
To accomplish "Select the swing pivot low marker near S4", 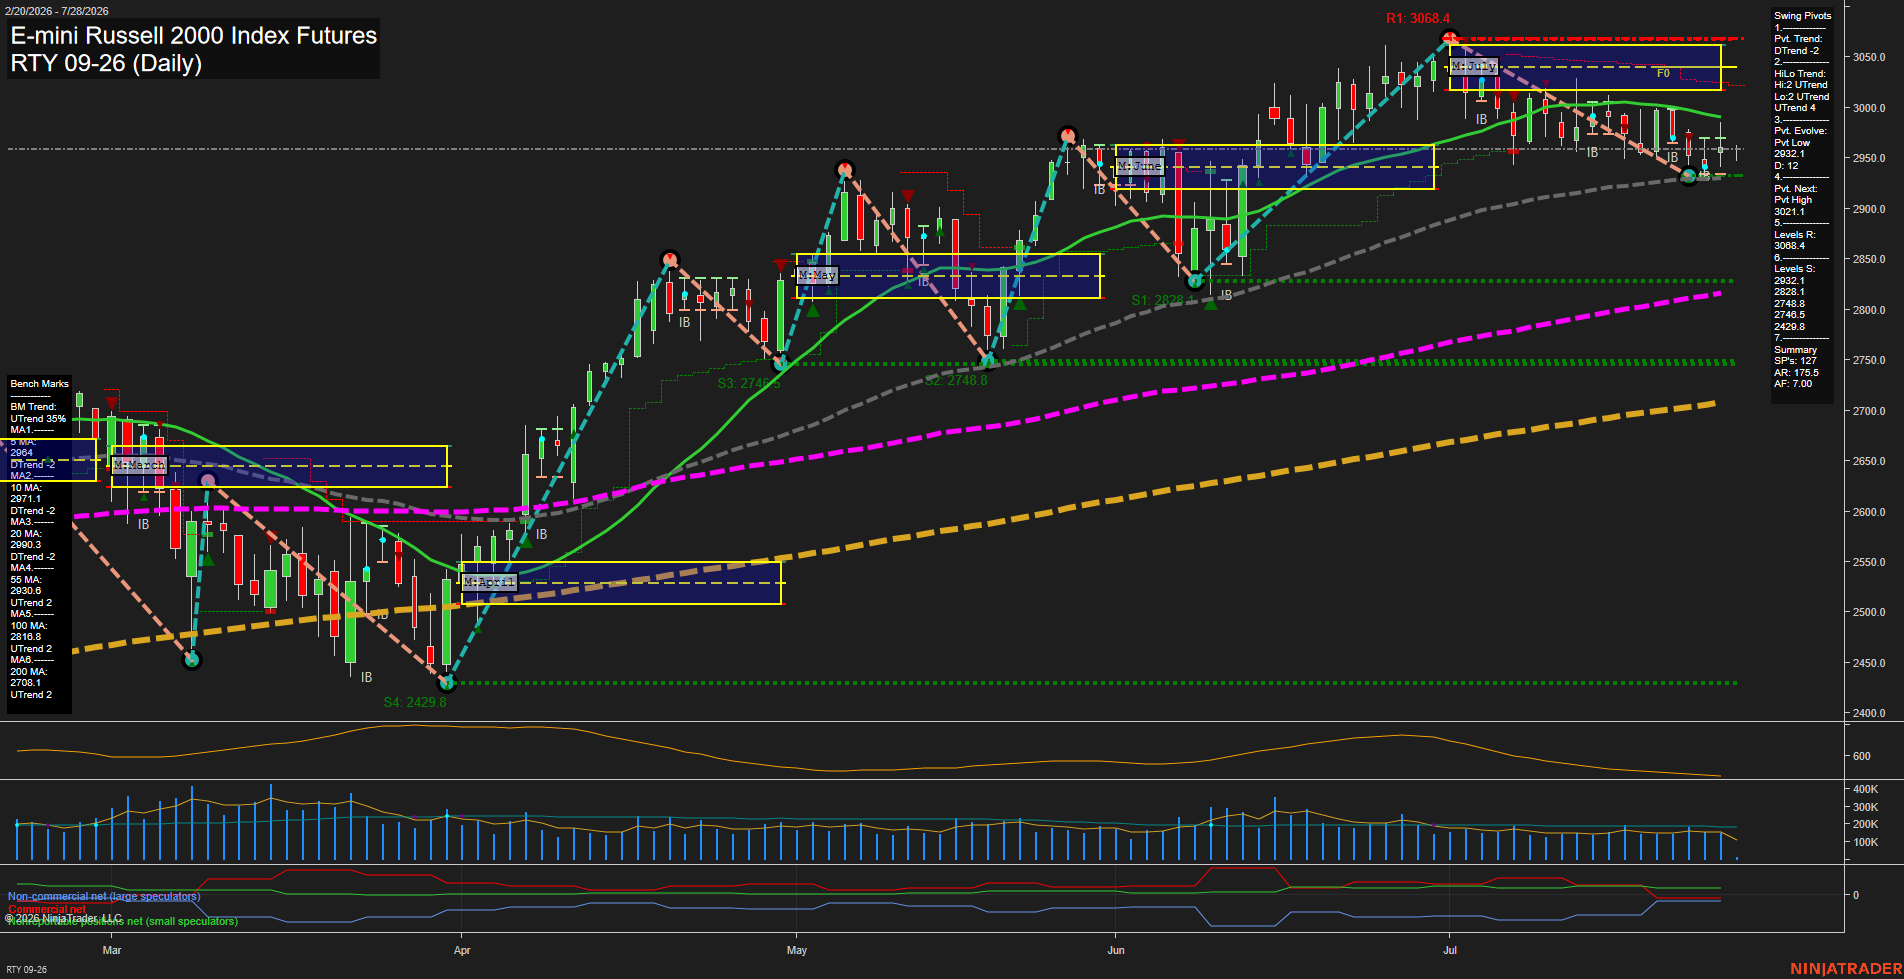I will coord(447,683).
